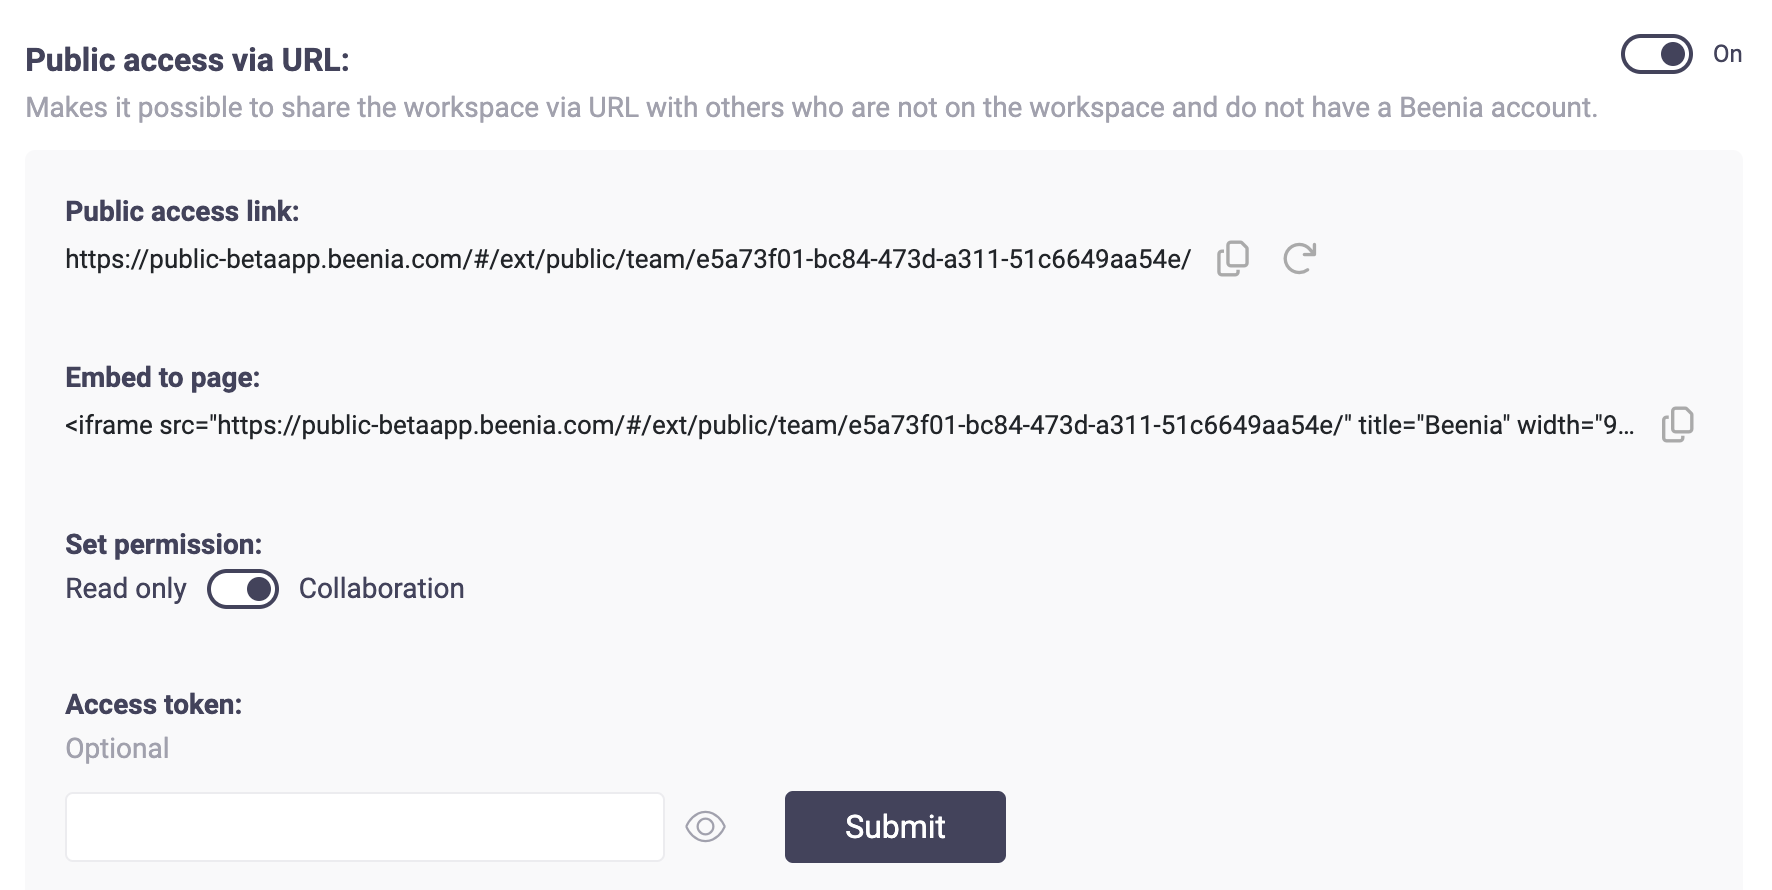Click the iframe embed code text
Screen dimensions: 1772x890
point(850,425)
